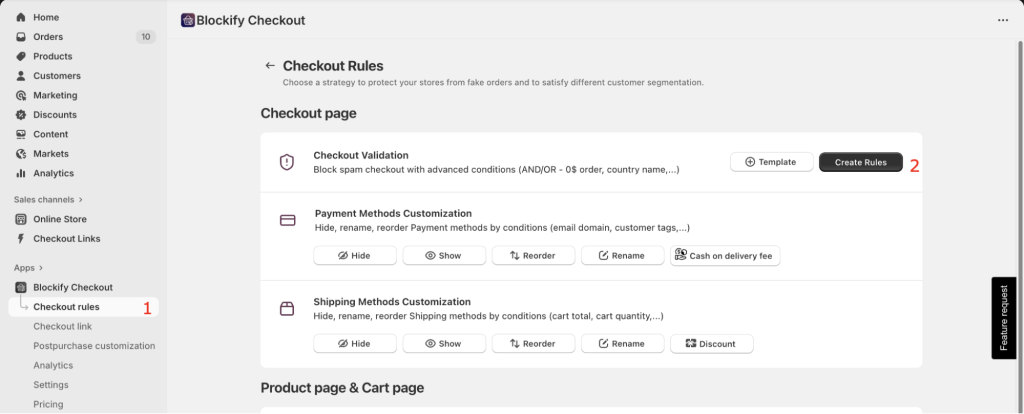Open the three-dot menu at top right
Screen dimensions: 1024x414
point(1003,20)
